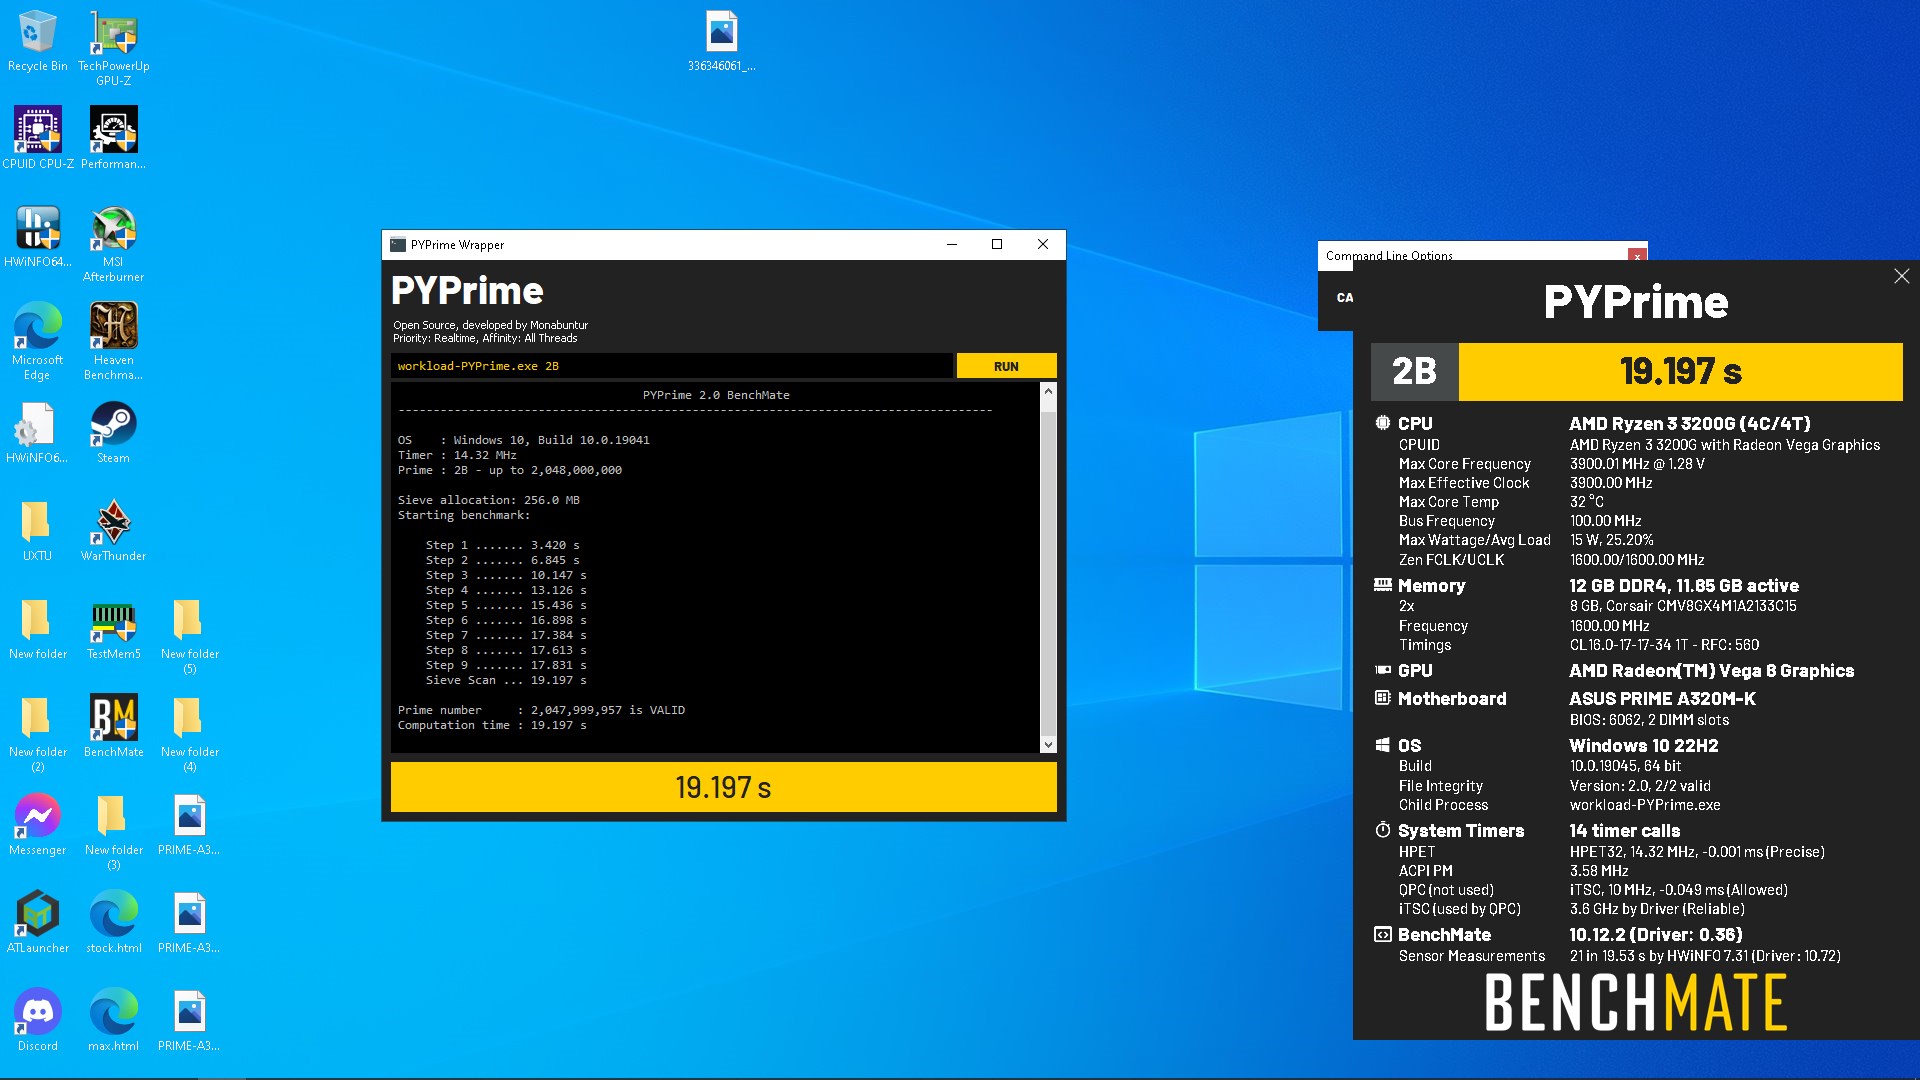Viewport: 1920px width, 1080px height.
Task: Click the RUN button in PYPrime Wrapper
Action: [1006, 366]
